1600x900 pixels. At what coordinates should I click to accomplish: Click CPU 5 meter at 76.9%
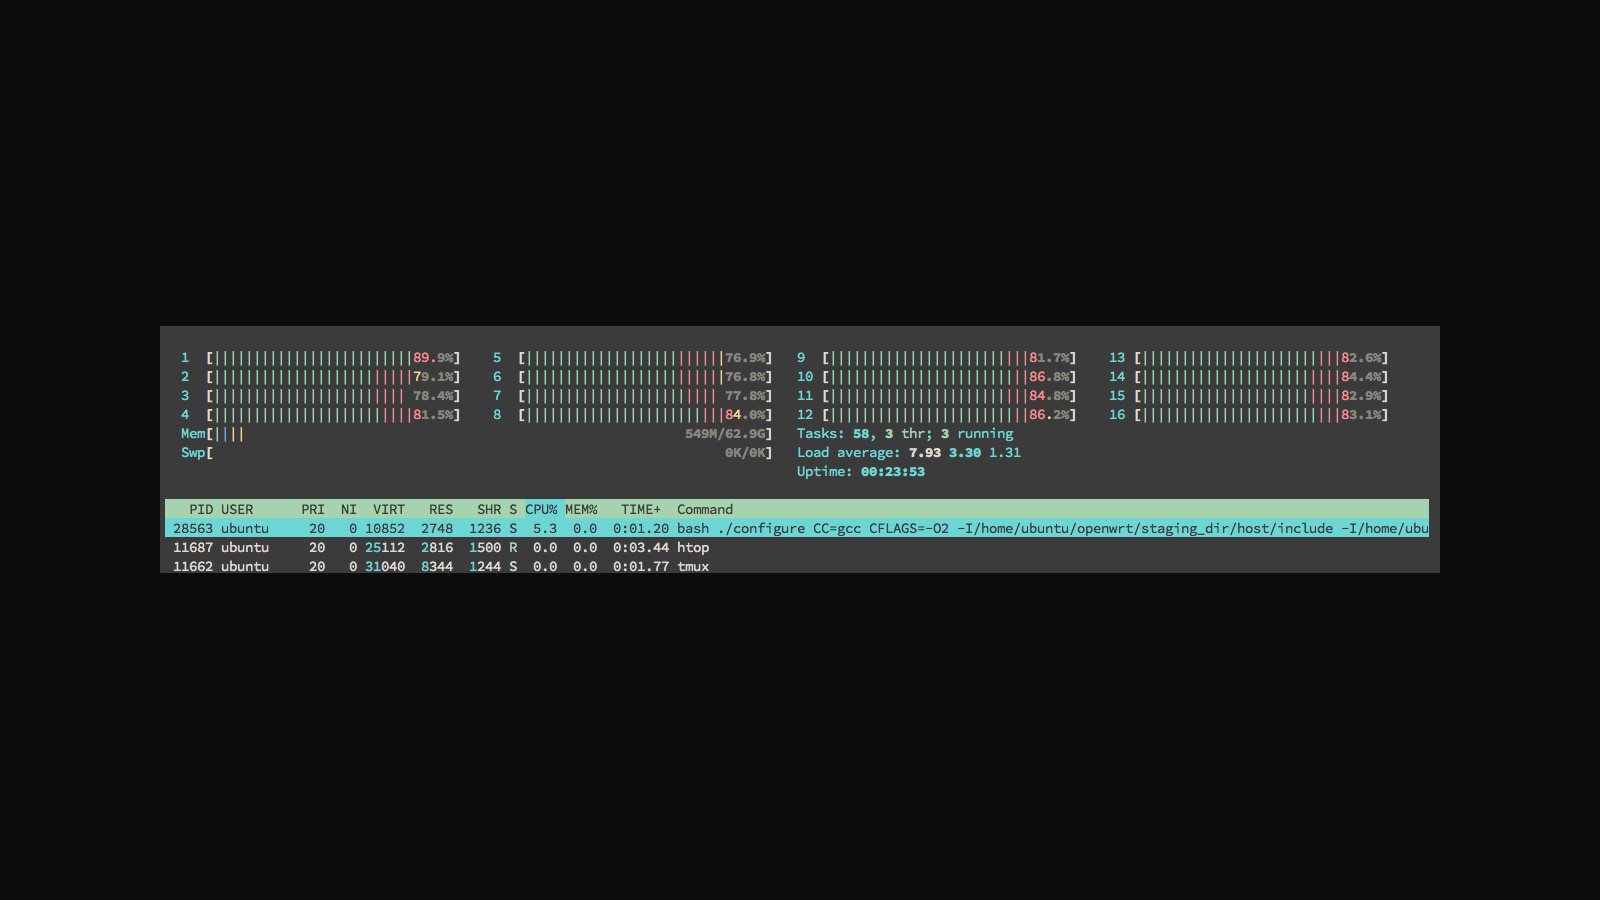click(x=633, y=357)
